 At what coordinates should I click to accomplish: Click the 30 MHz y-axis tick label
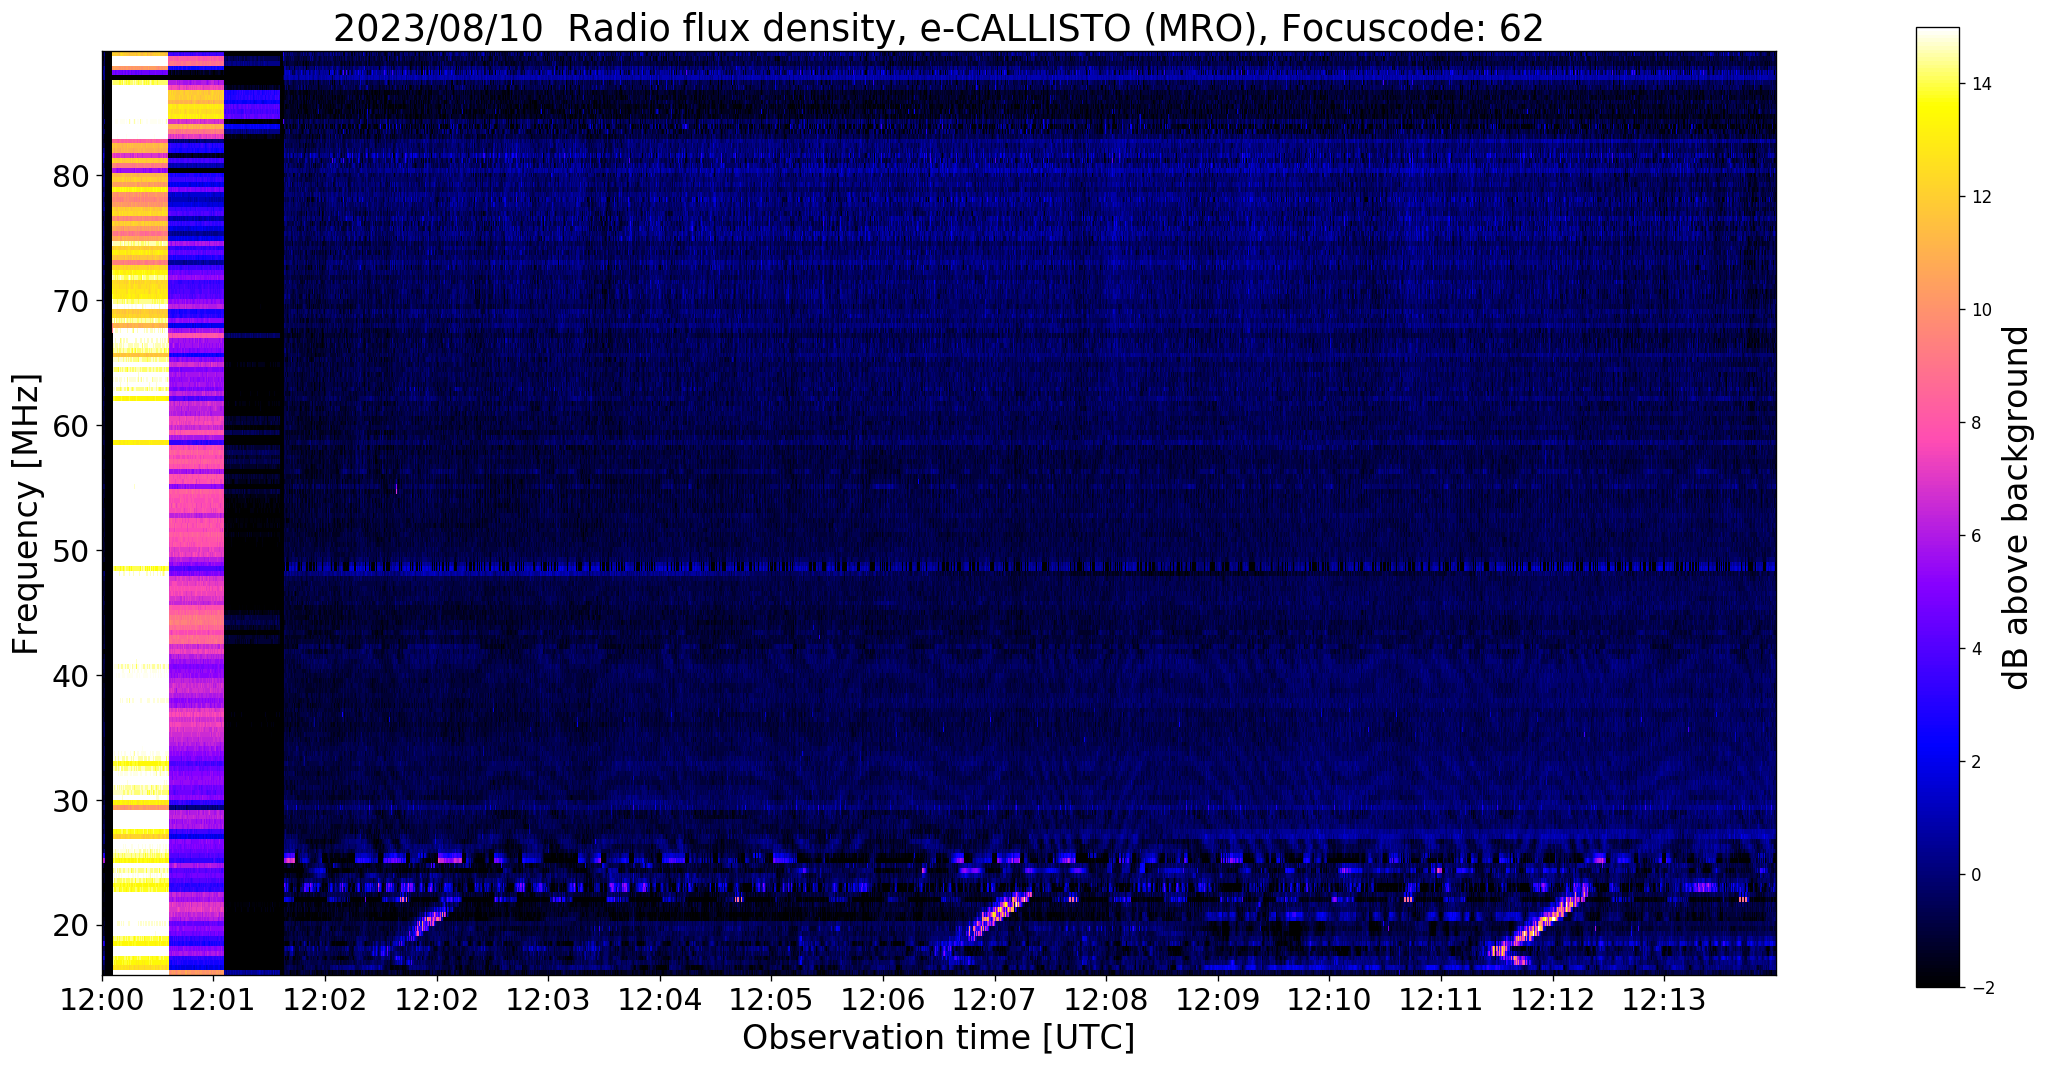(71, 801)
